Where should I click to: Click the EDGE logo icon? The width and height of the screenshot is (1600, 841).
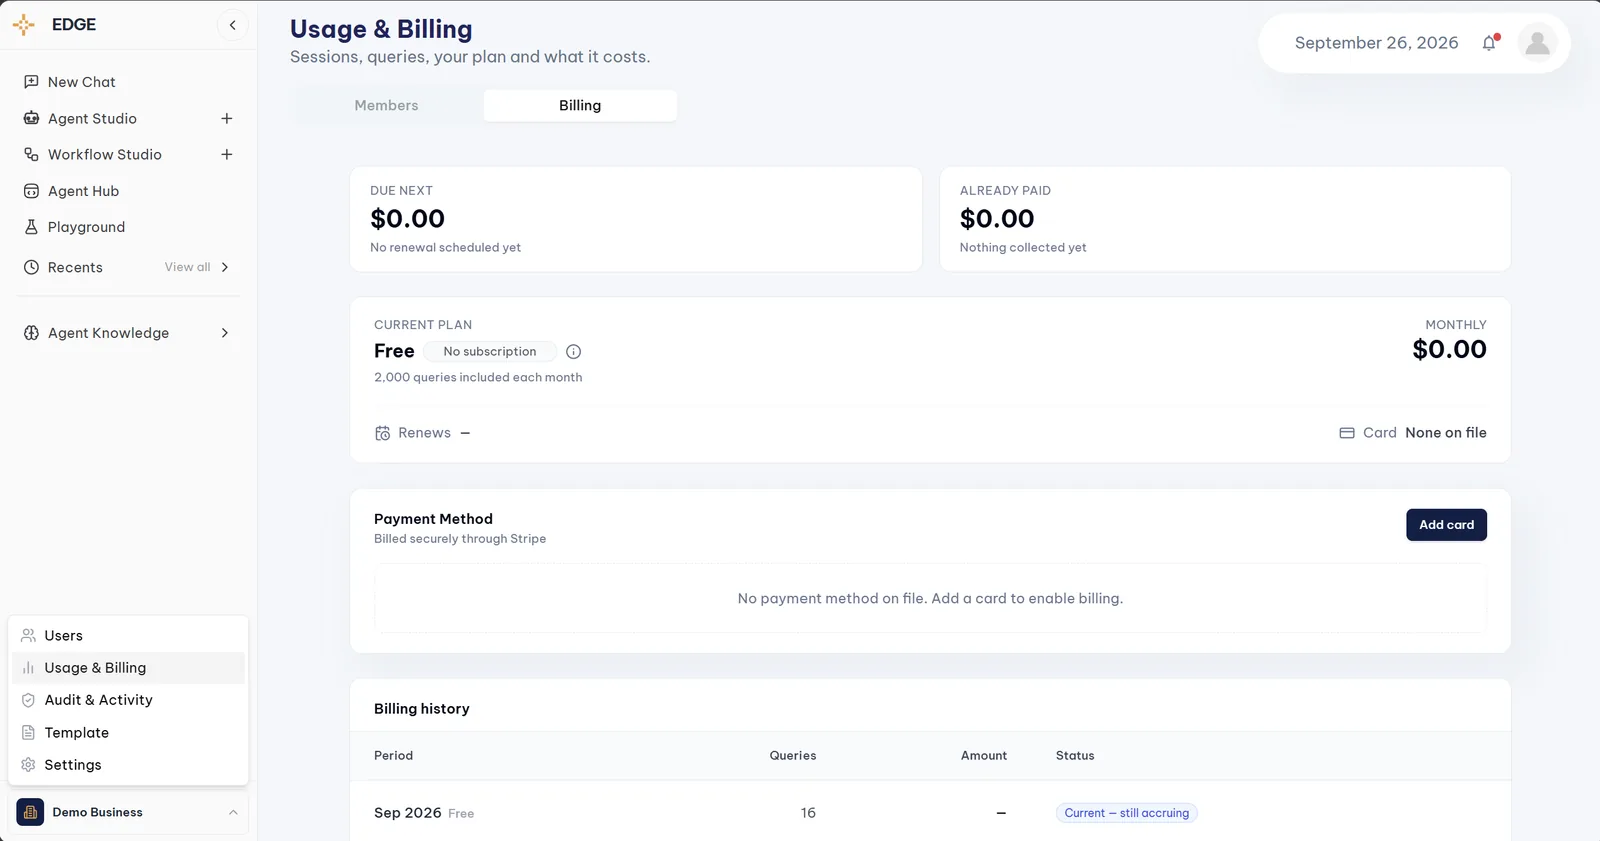24,25
